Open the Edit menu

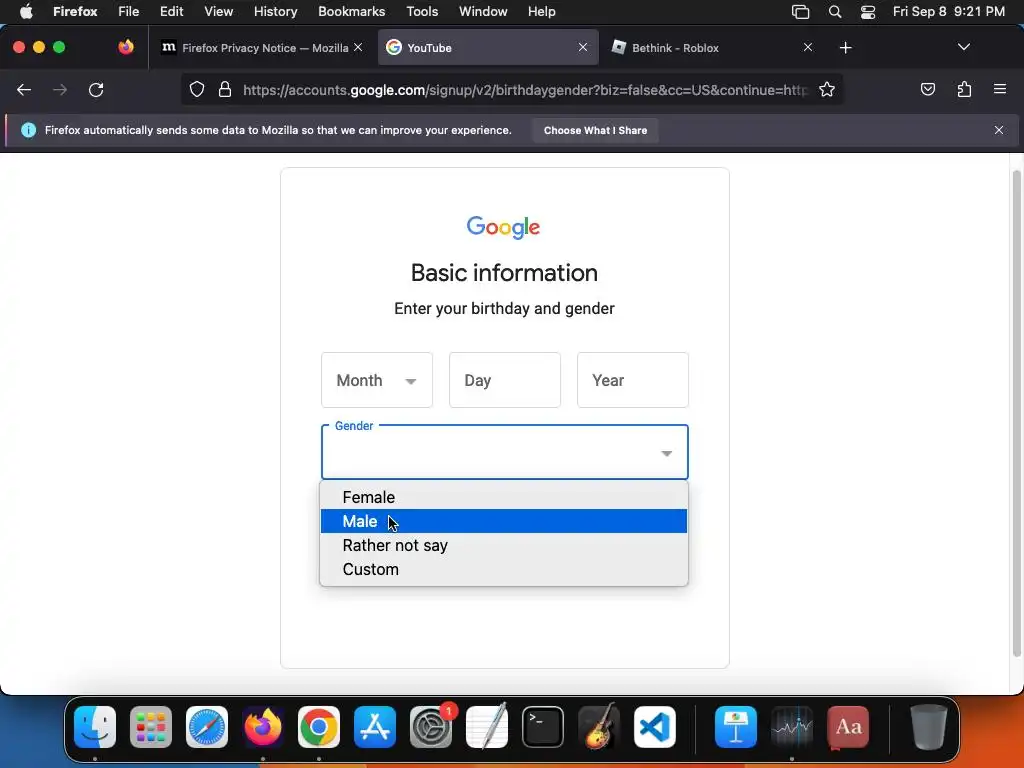tap(172, 12)
